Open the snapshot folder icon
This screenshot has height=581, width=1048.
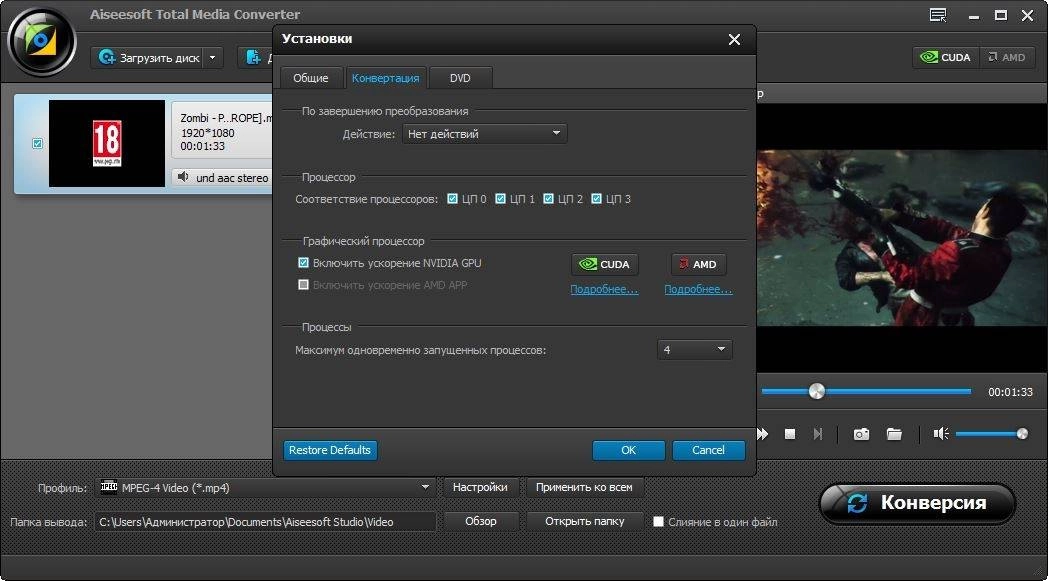click(894, 434)
